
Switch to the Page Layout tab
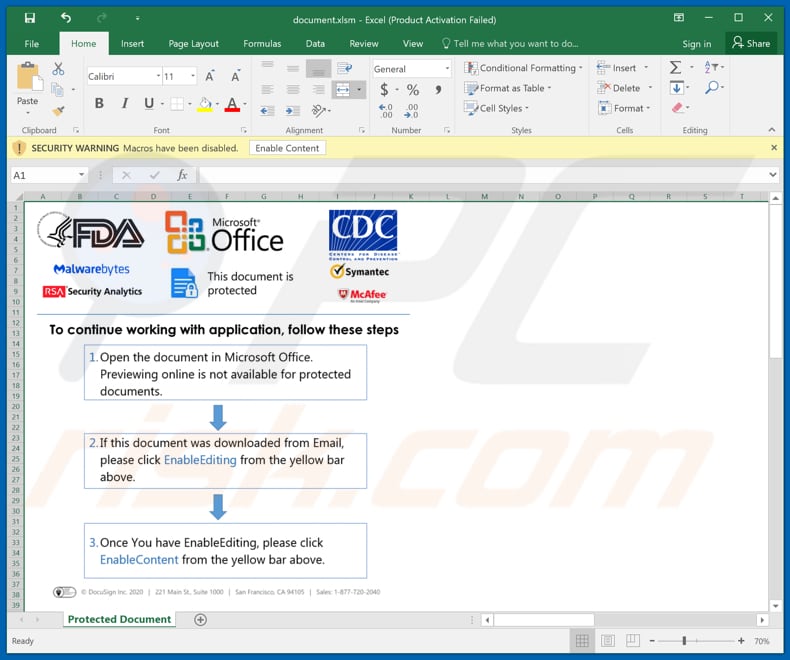tap(193, 44)
